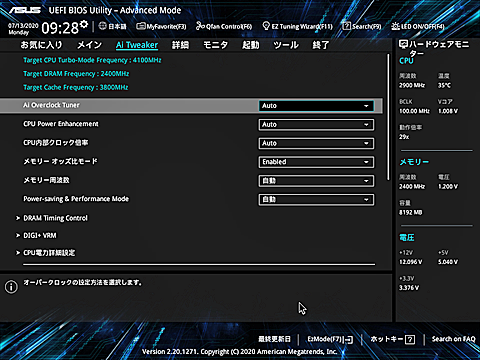This screenshot has height=360, width=480.
Task: Select the AI Overclock Tuner row label
Action: (51, 105)
